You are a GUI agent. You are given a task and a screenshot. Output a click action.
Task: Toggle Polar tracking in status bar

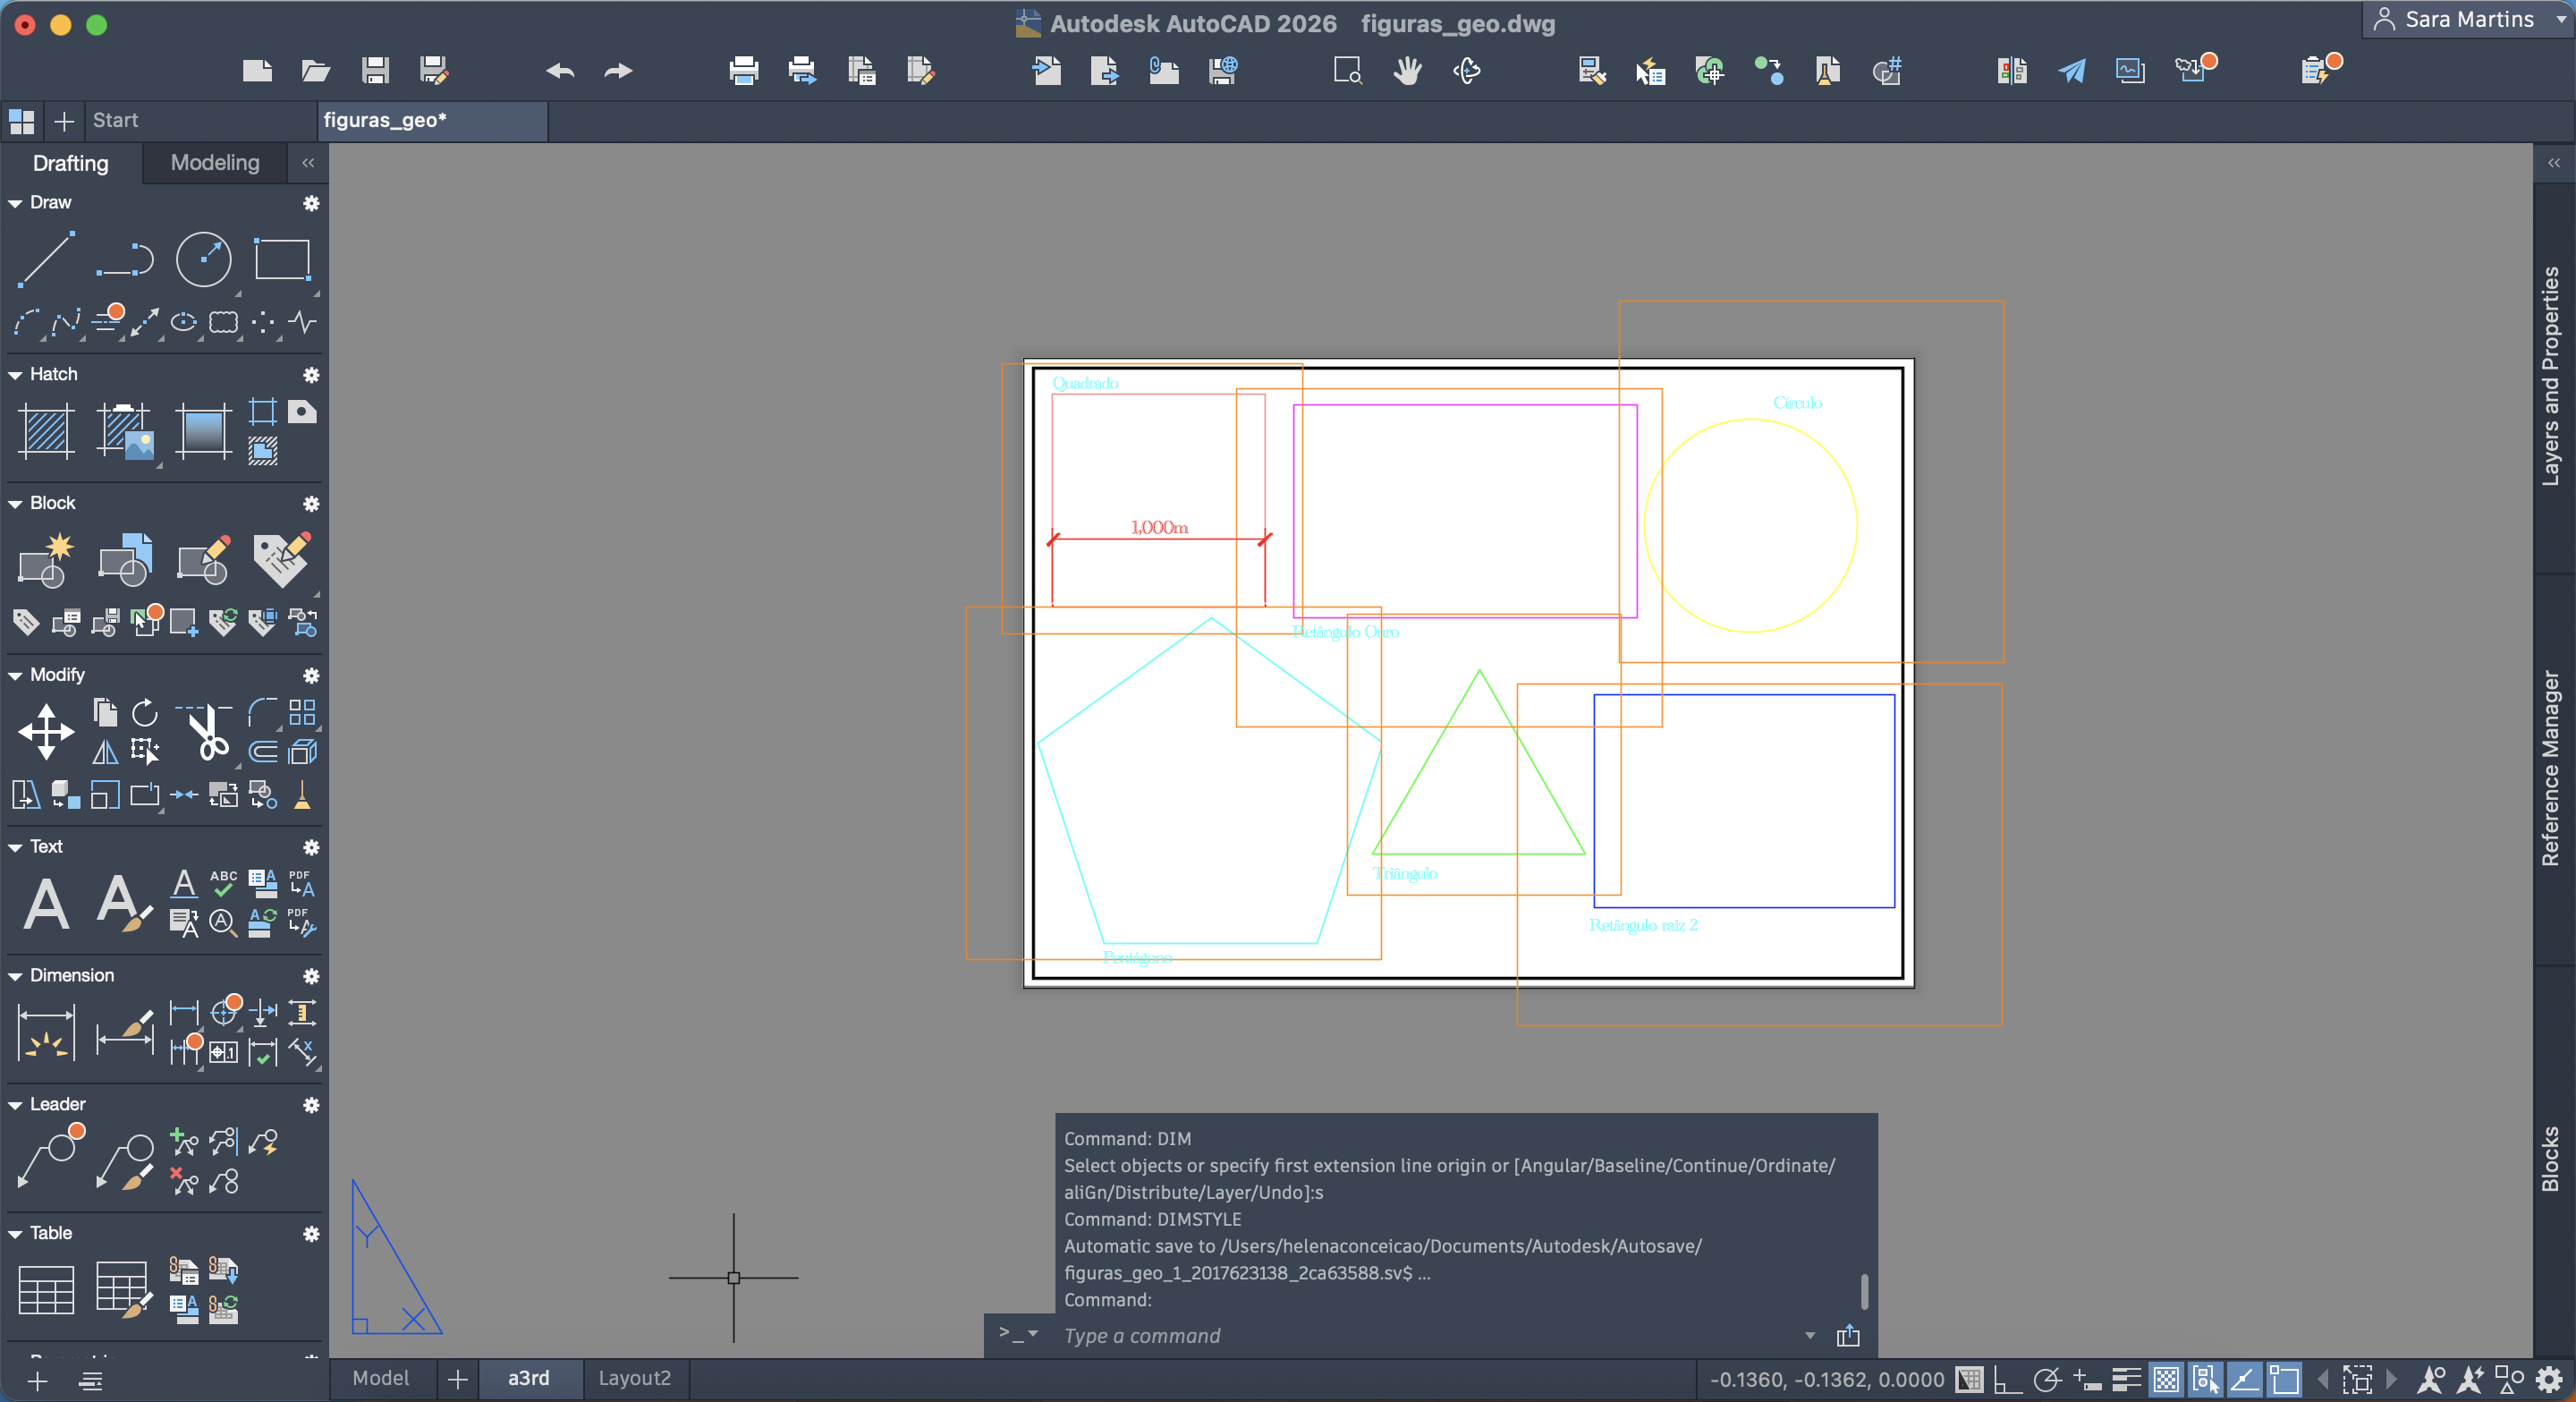click(x=2047, y=1380)
